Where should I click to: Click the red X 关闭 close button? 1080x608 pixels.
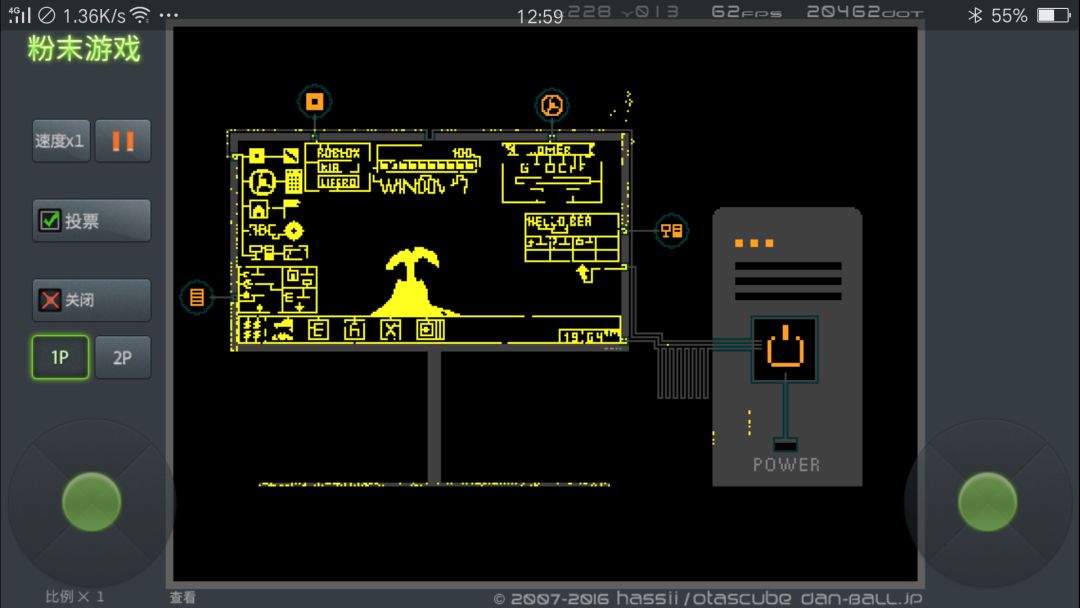point(92,300)
